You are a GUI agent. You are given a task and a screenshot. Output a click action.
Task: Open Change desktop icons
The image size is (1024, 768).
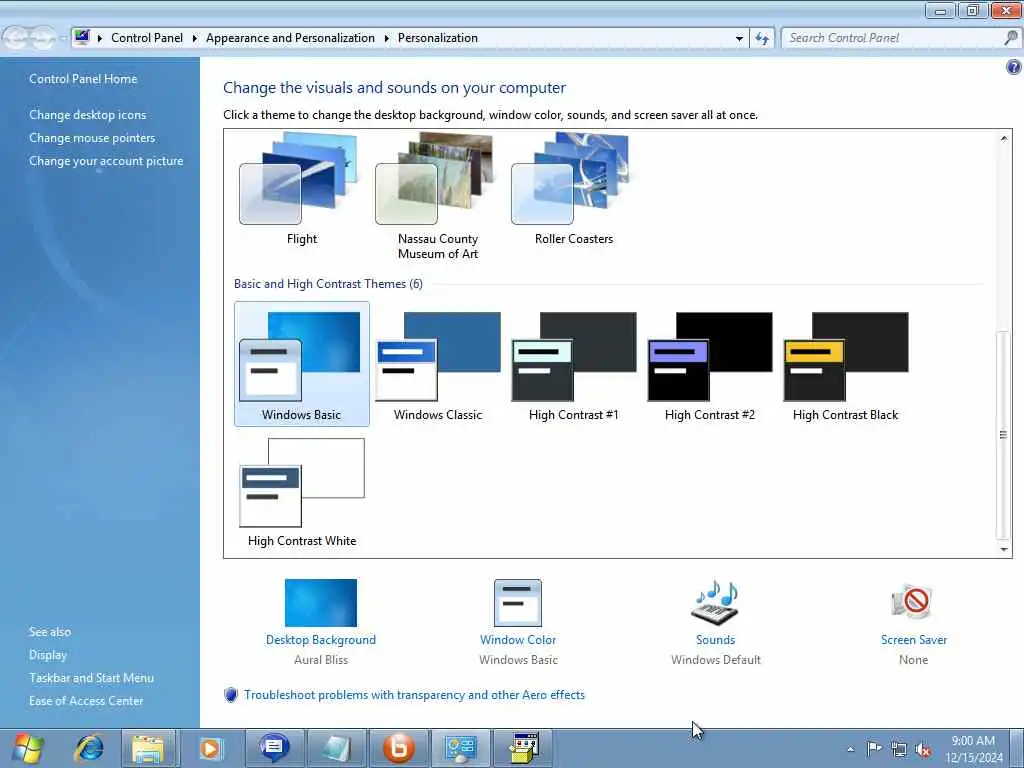point(88,115)
